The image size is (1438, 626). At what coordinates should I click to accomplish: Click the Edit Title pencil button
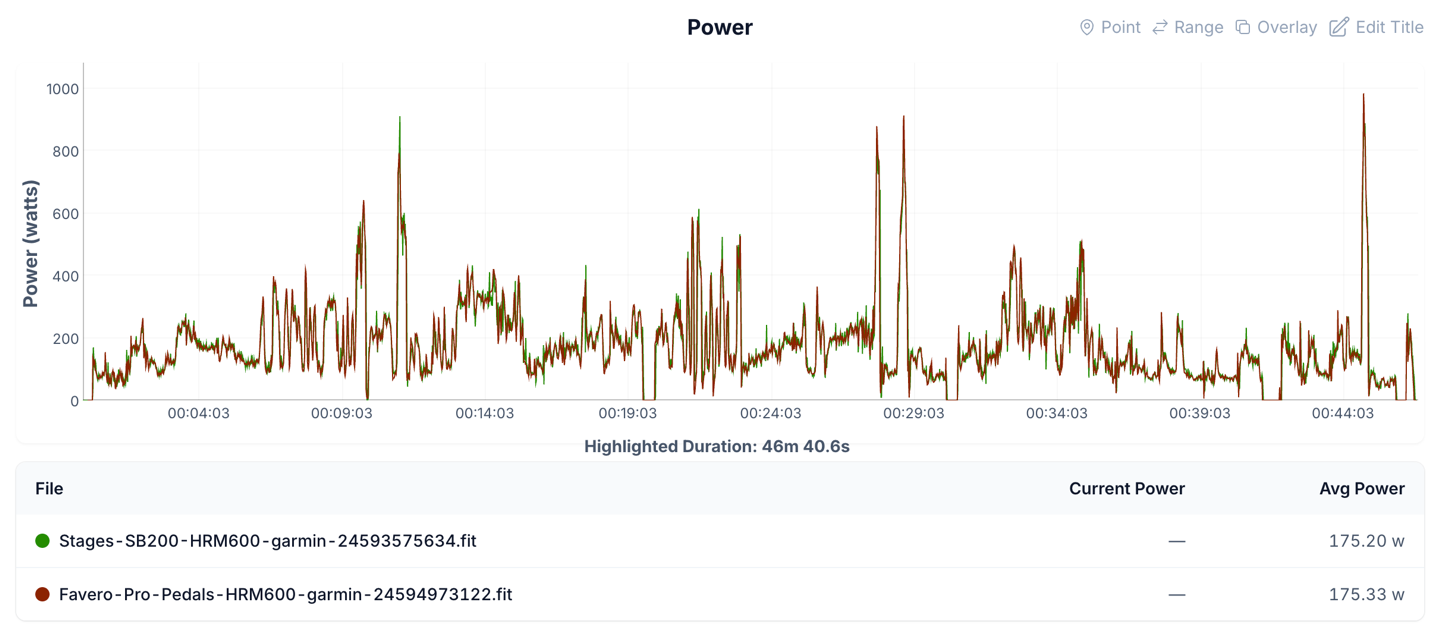1376,27
